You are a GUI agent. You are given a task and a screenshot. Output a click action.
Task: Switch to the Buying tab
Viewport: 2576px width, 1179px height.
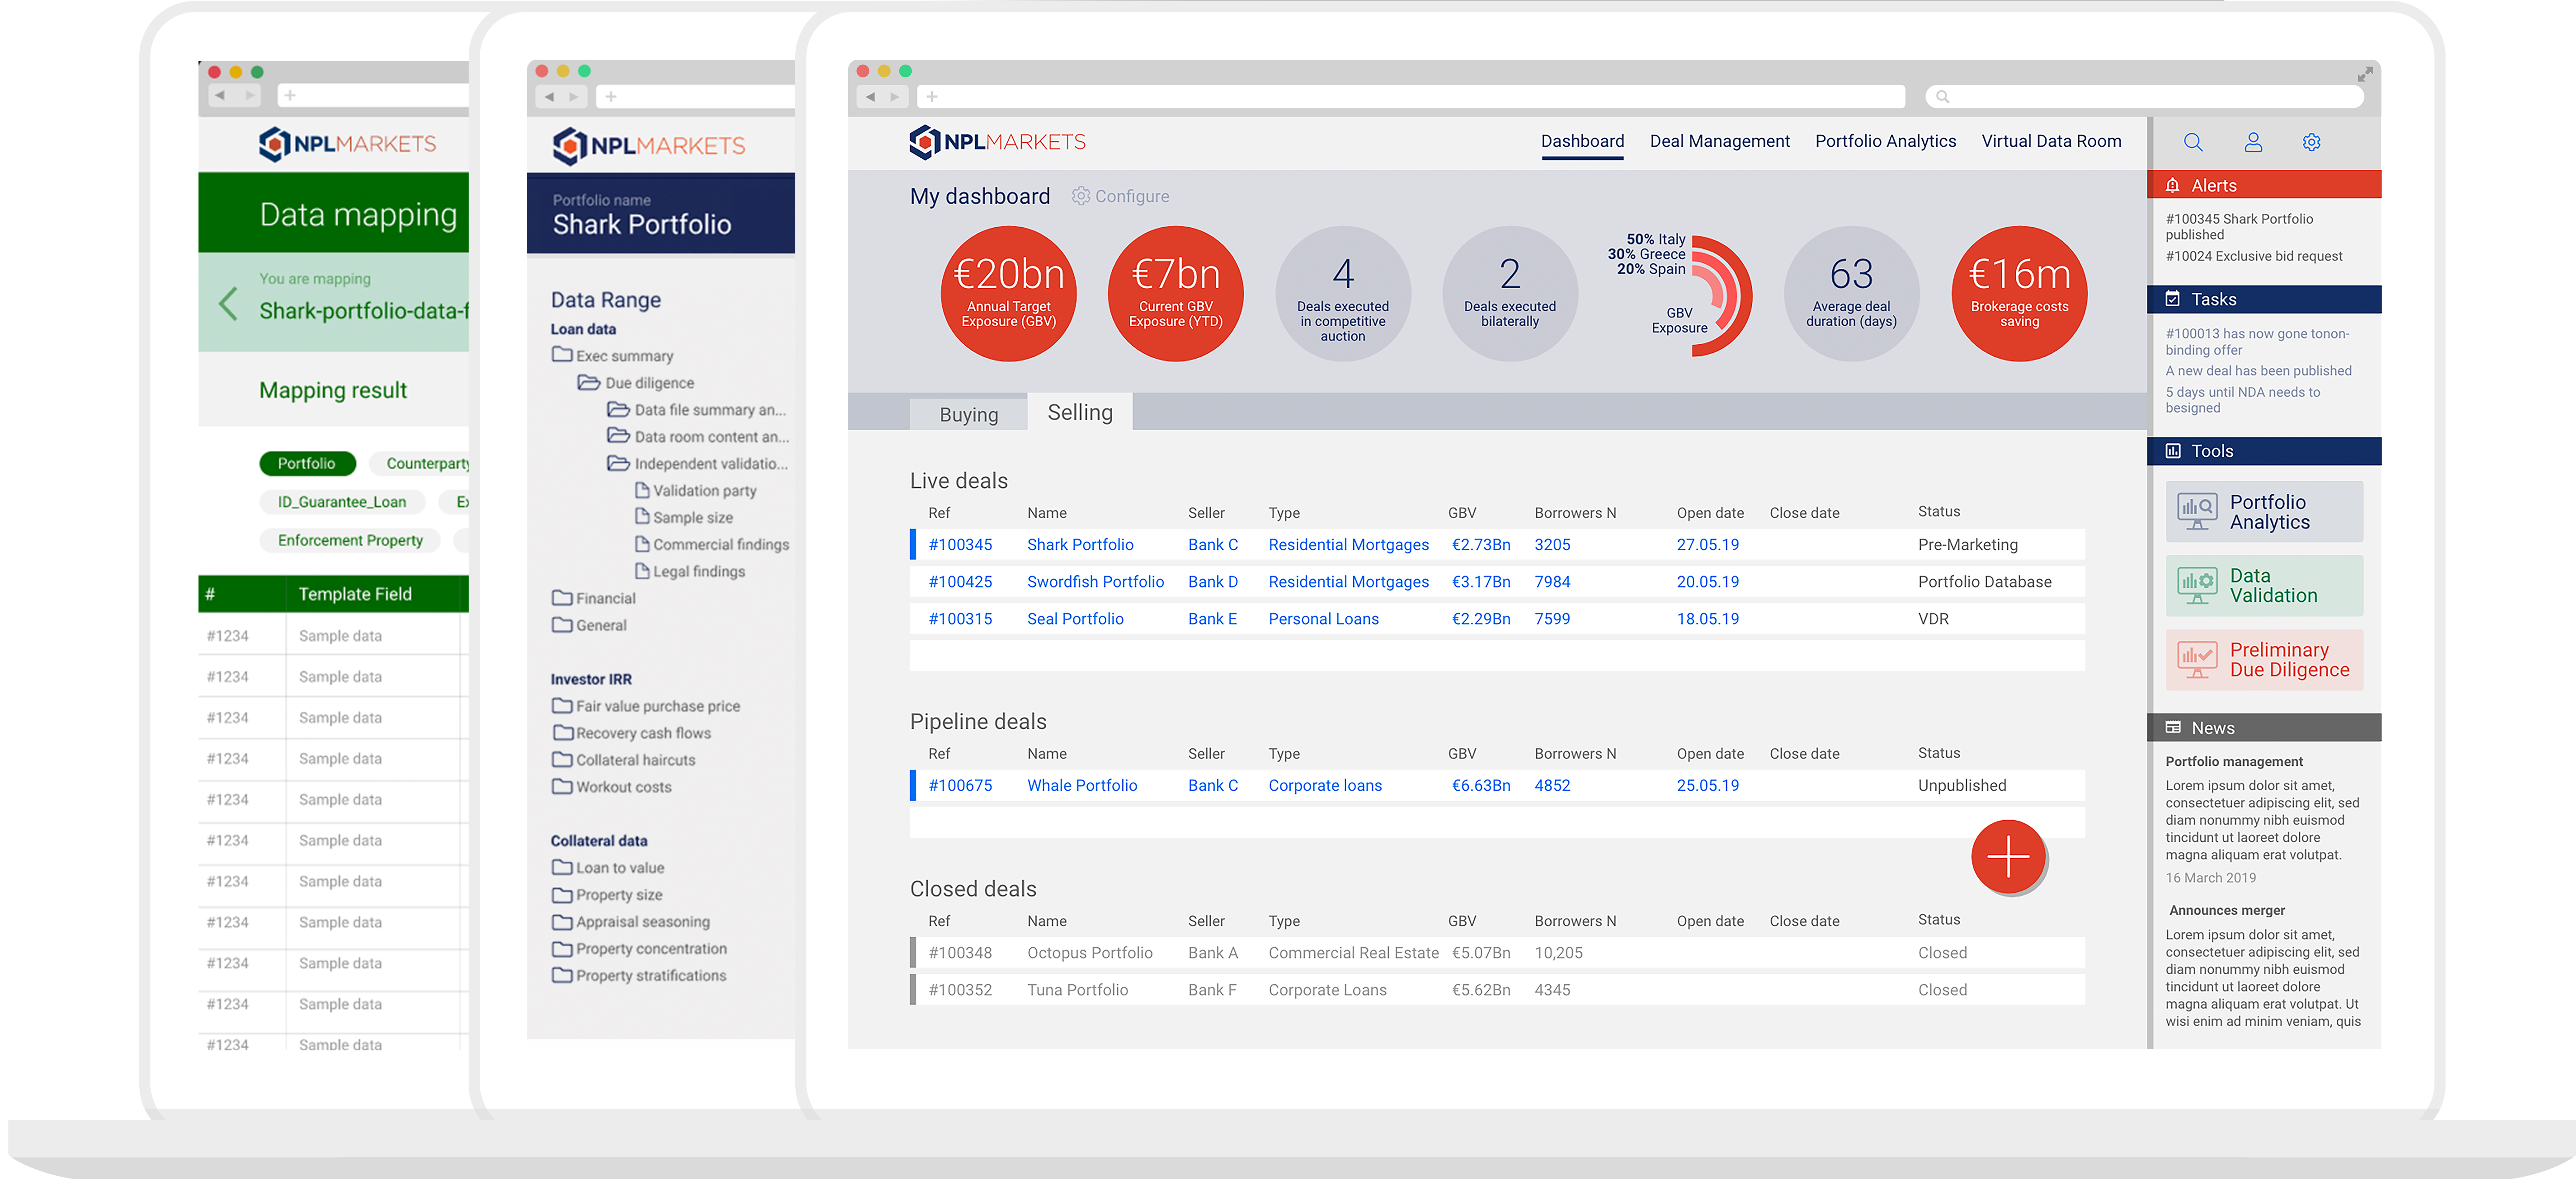pos(968,414)
